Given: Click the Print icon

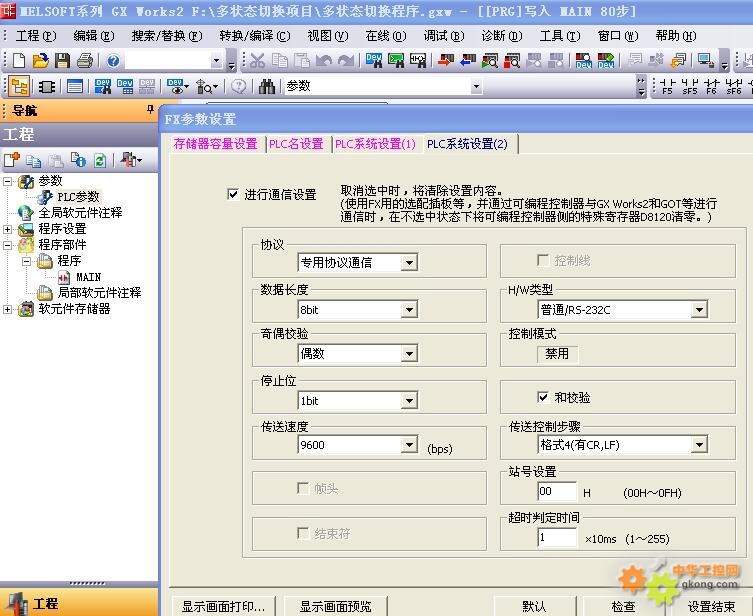Looking at the screenshot, I should (85, 60).
